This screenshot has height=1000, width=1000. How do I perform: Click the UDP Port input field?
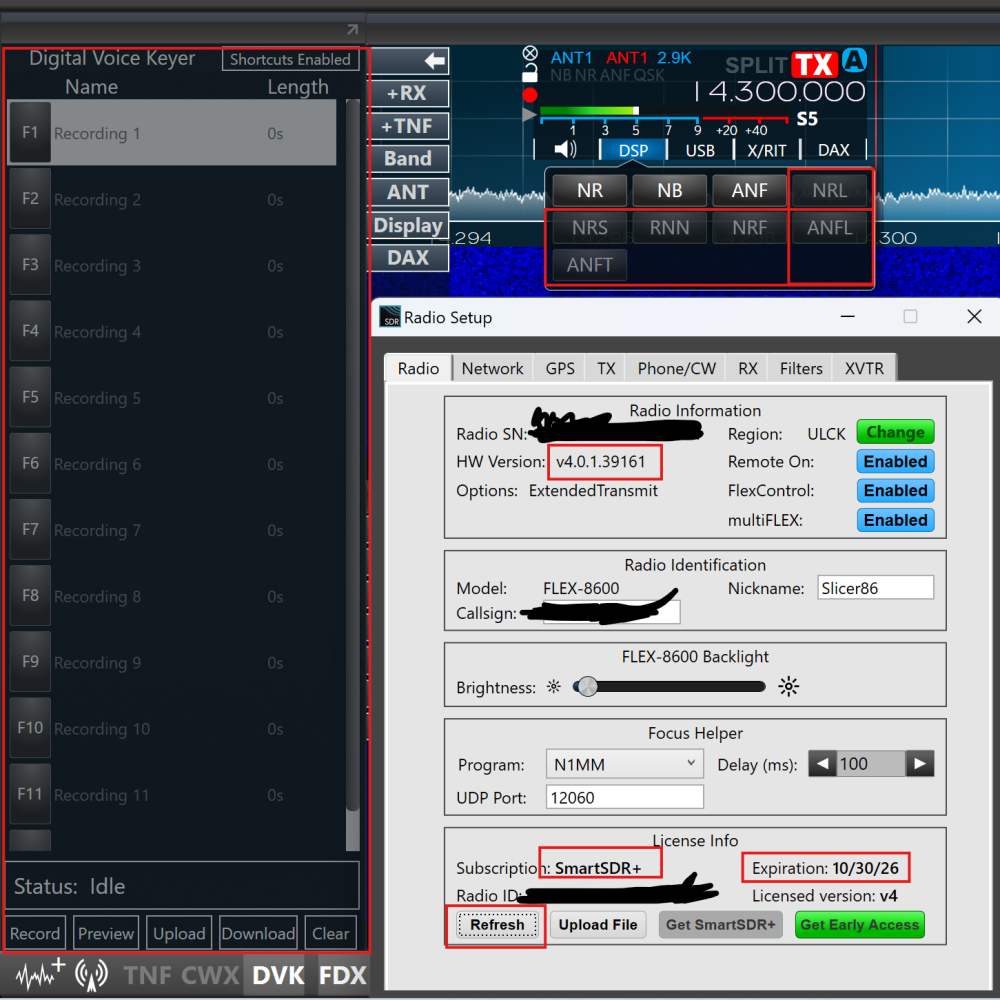point(624,797)
